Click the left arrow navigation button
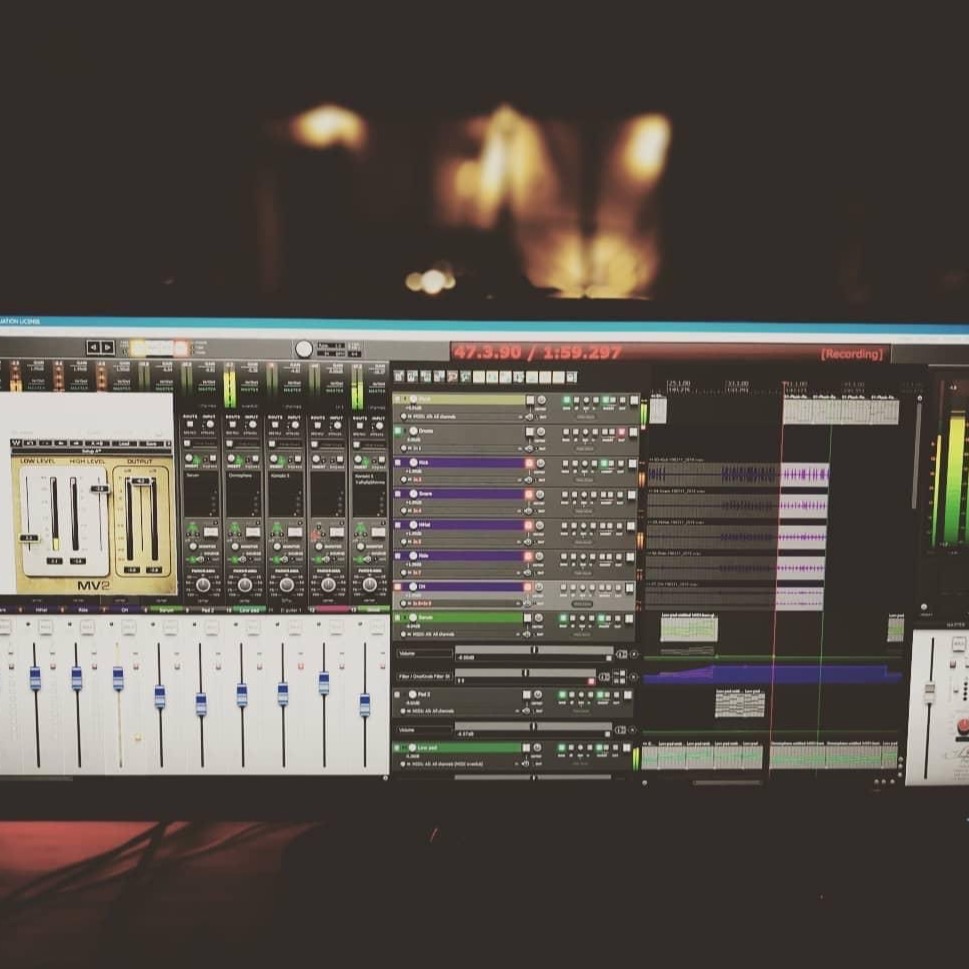 point(92,347)
